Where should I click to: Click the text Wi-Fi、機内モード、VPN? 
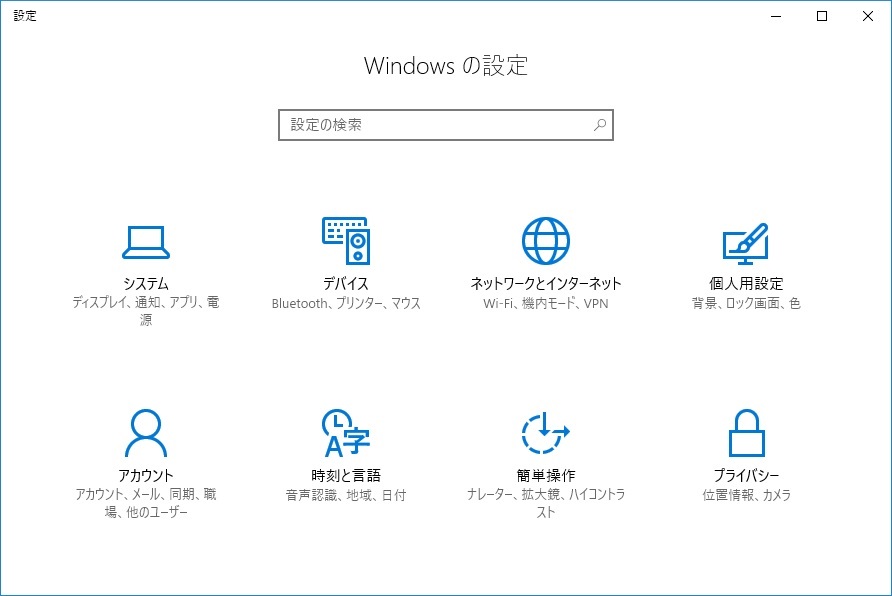[x=546, y=303]
